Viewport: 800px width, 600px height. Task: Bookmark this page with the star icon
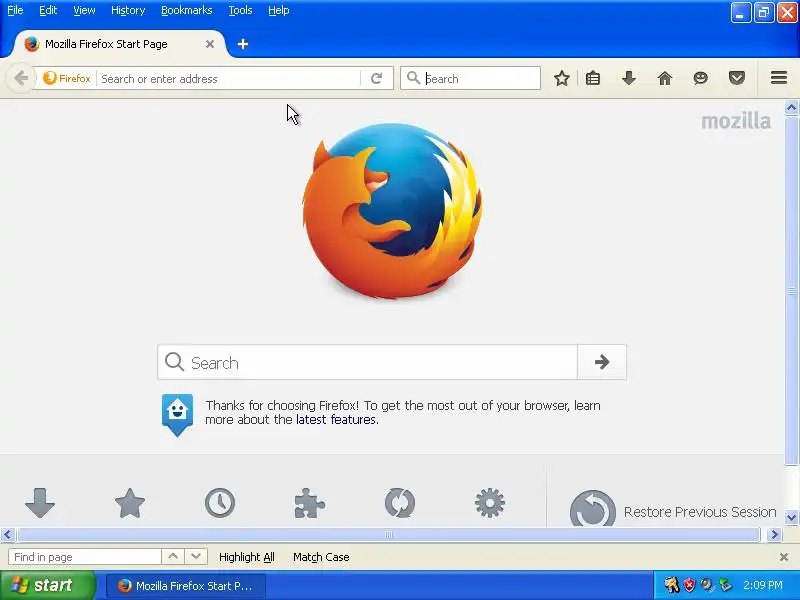562,78
